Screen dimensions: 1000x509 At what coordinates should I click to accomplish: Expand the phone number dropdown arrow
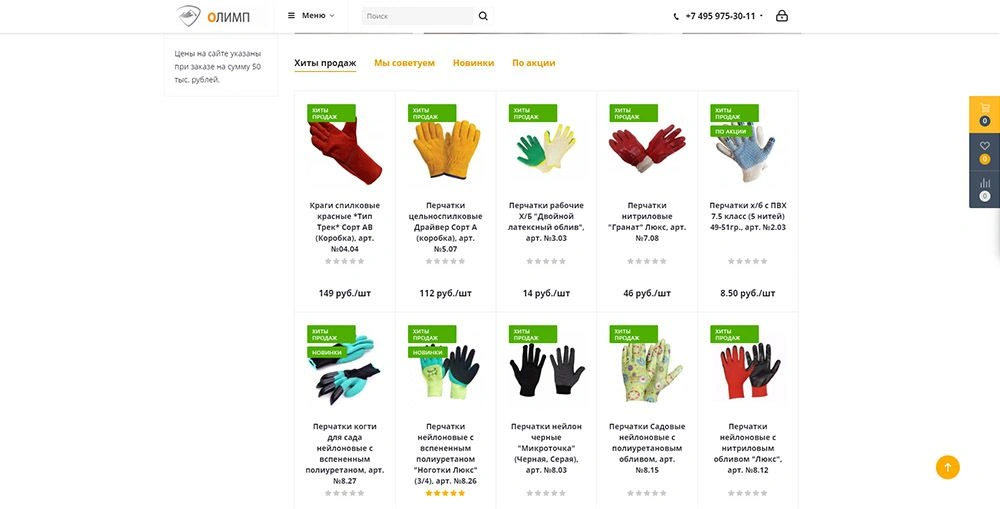point(761,16)
